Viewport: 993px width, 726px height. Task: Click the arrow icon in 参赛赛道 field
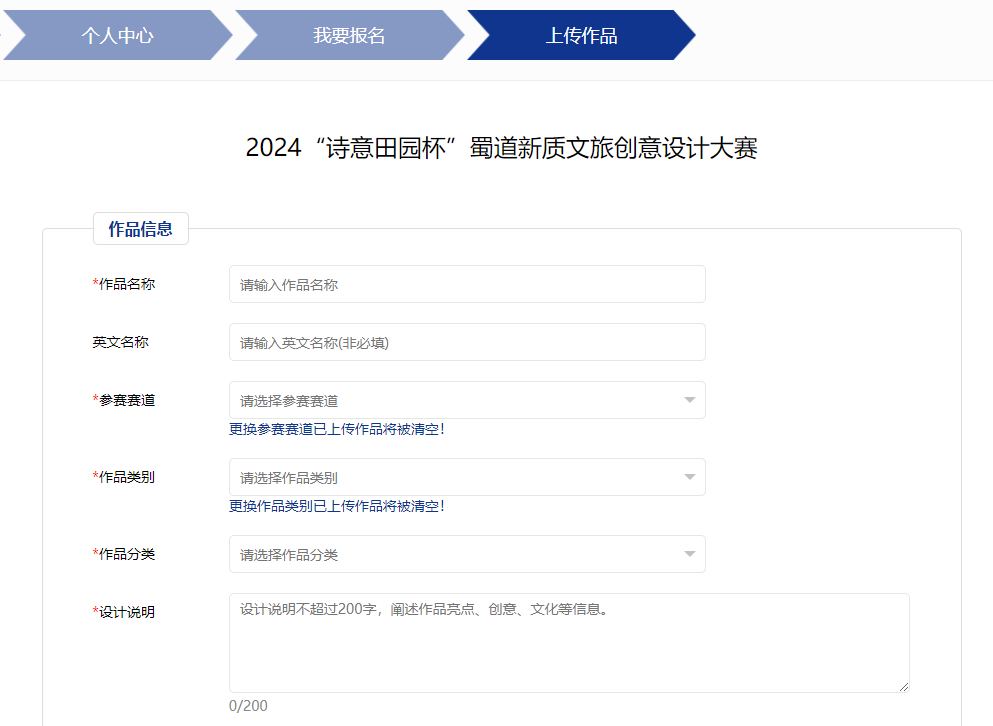(689, 400)
